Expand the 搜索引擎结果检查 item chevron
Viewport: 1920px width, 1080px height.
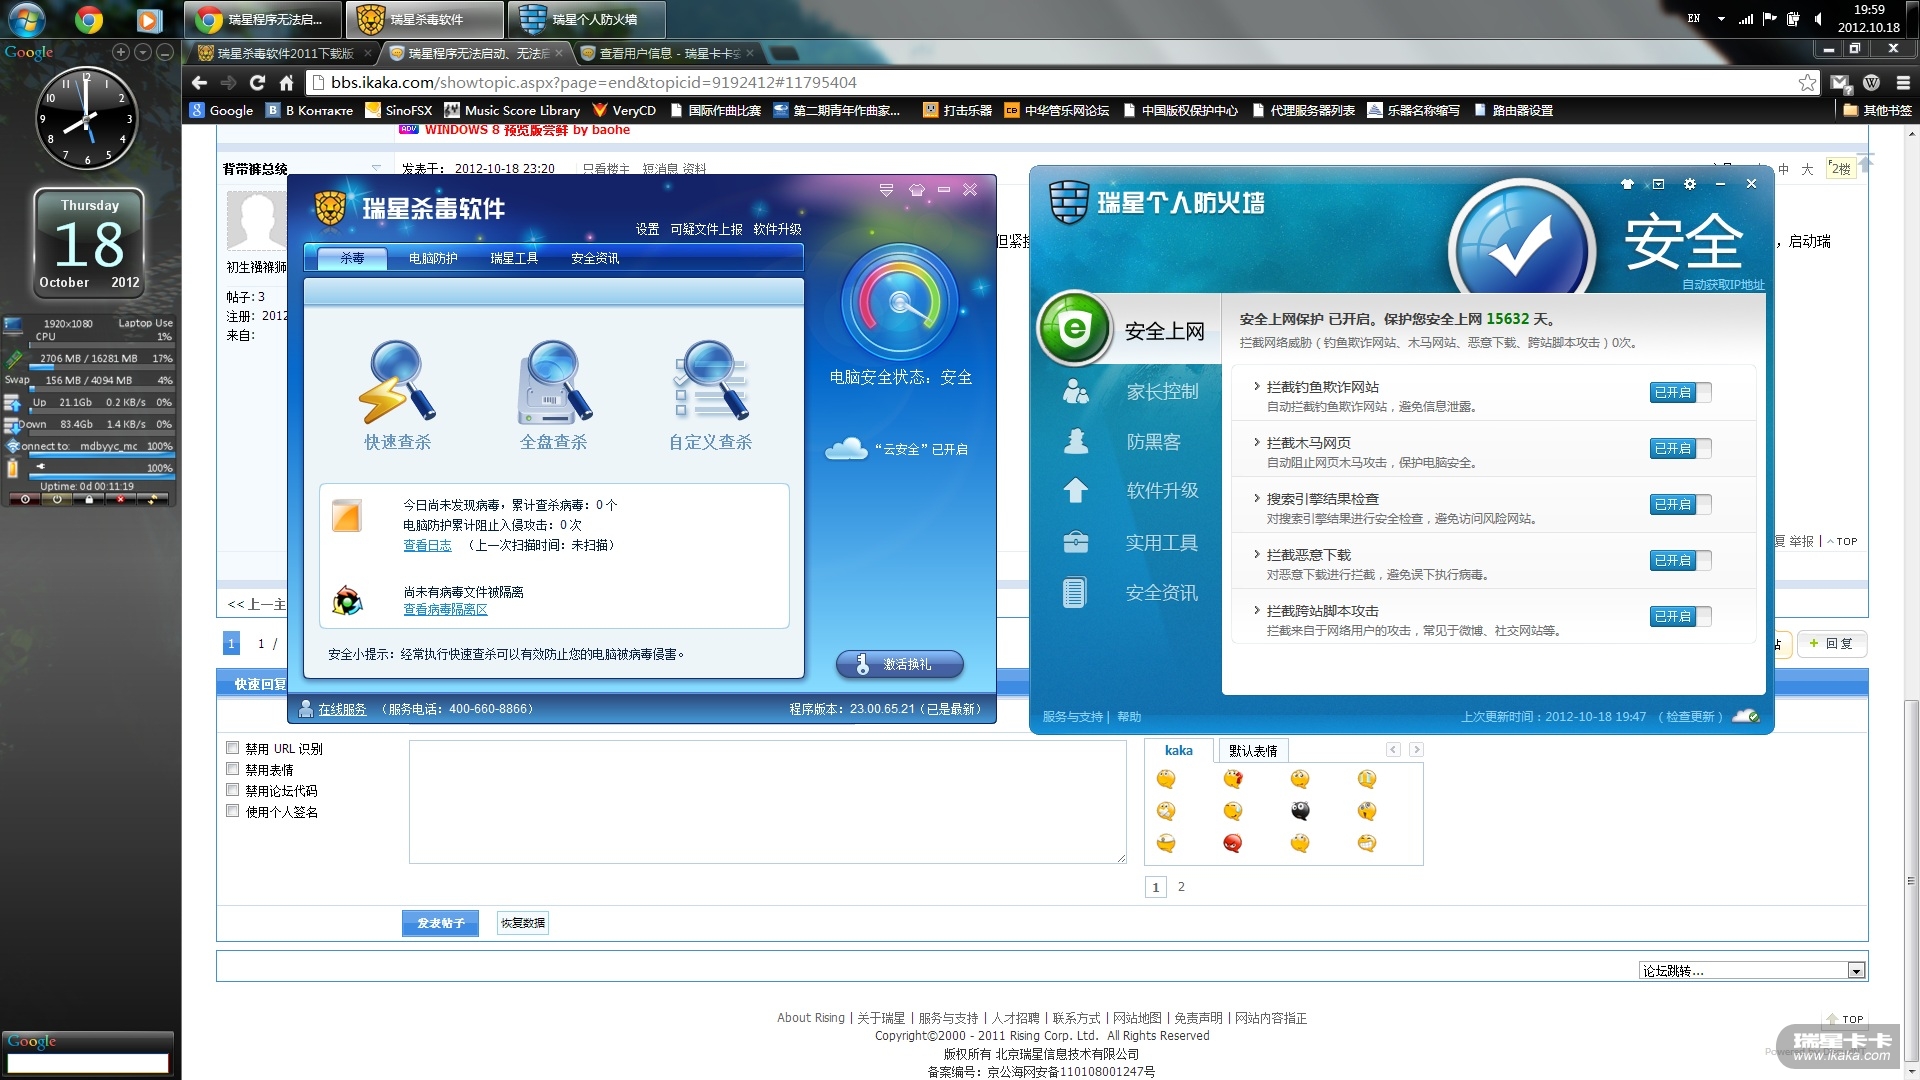[1256, 498]
